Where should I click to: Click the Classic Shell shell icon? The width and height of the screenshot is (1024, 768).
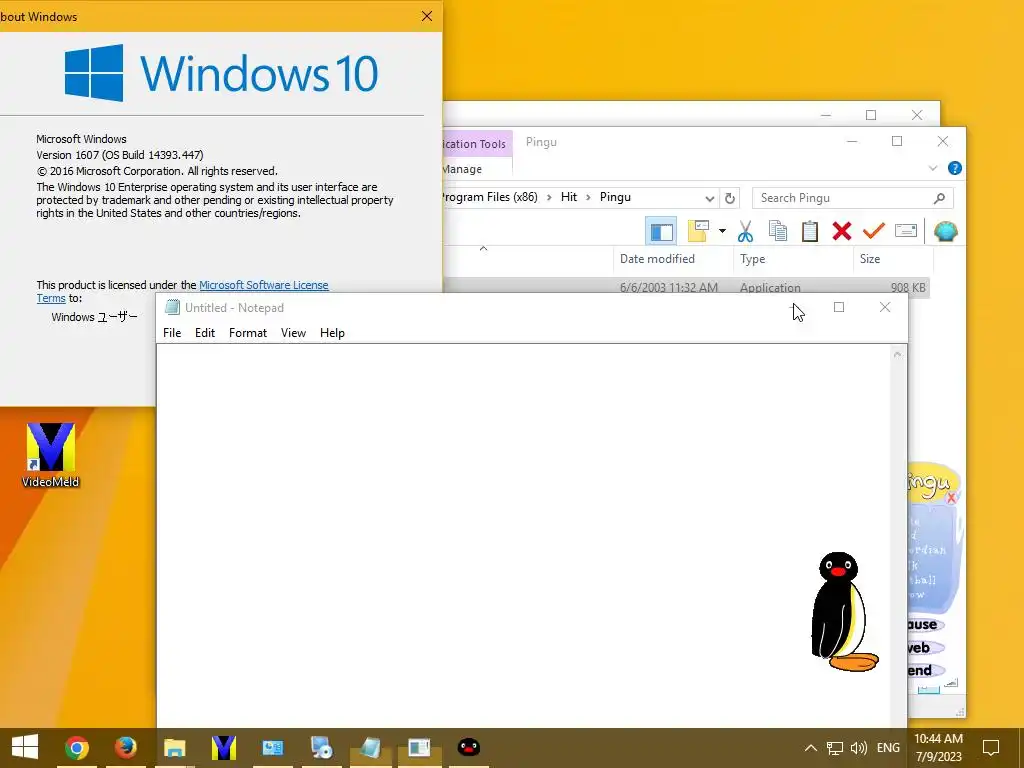[946, 231]
